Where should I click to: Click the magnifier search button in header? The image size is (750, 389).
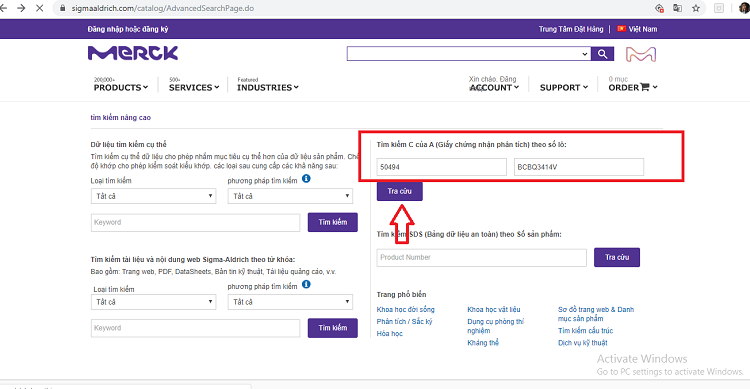tap(603, 54)
